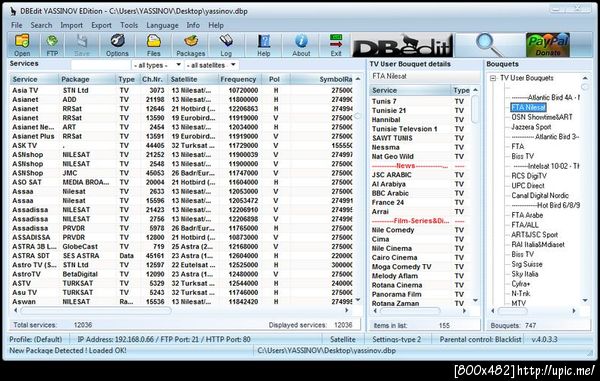Select Nat Geo Wild in bouquet list

(x=419, y=156)
